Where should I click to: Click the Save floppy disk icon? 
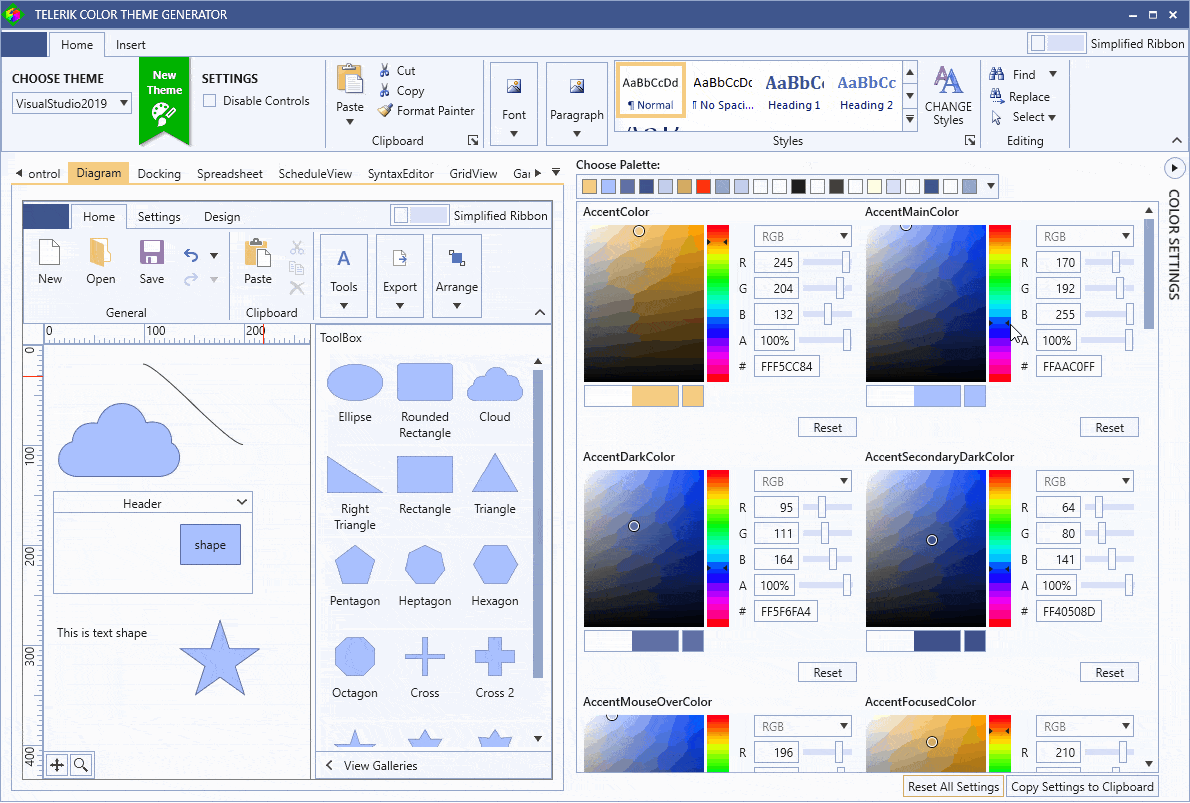[152, 253]
